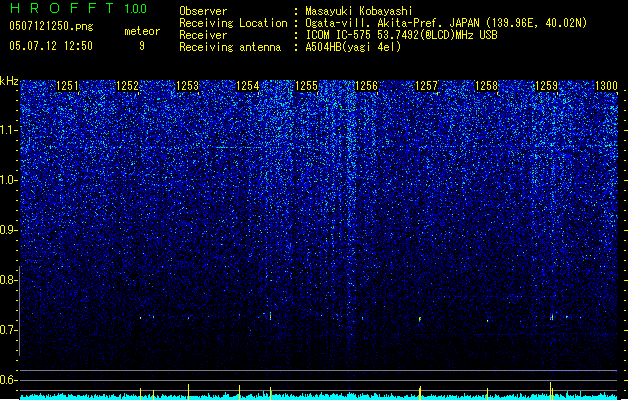629x400 pixels.
Task: Click the yellow intensity spike below 1253
Action: click(188, 391)
